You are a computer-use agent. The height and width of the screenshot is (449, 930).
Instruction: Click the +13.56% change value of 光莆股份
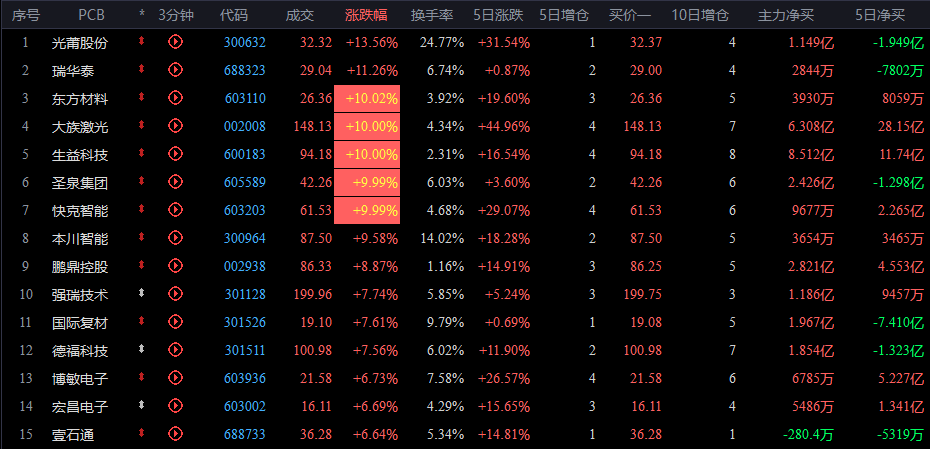point(372,42)
